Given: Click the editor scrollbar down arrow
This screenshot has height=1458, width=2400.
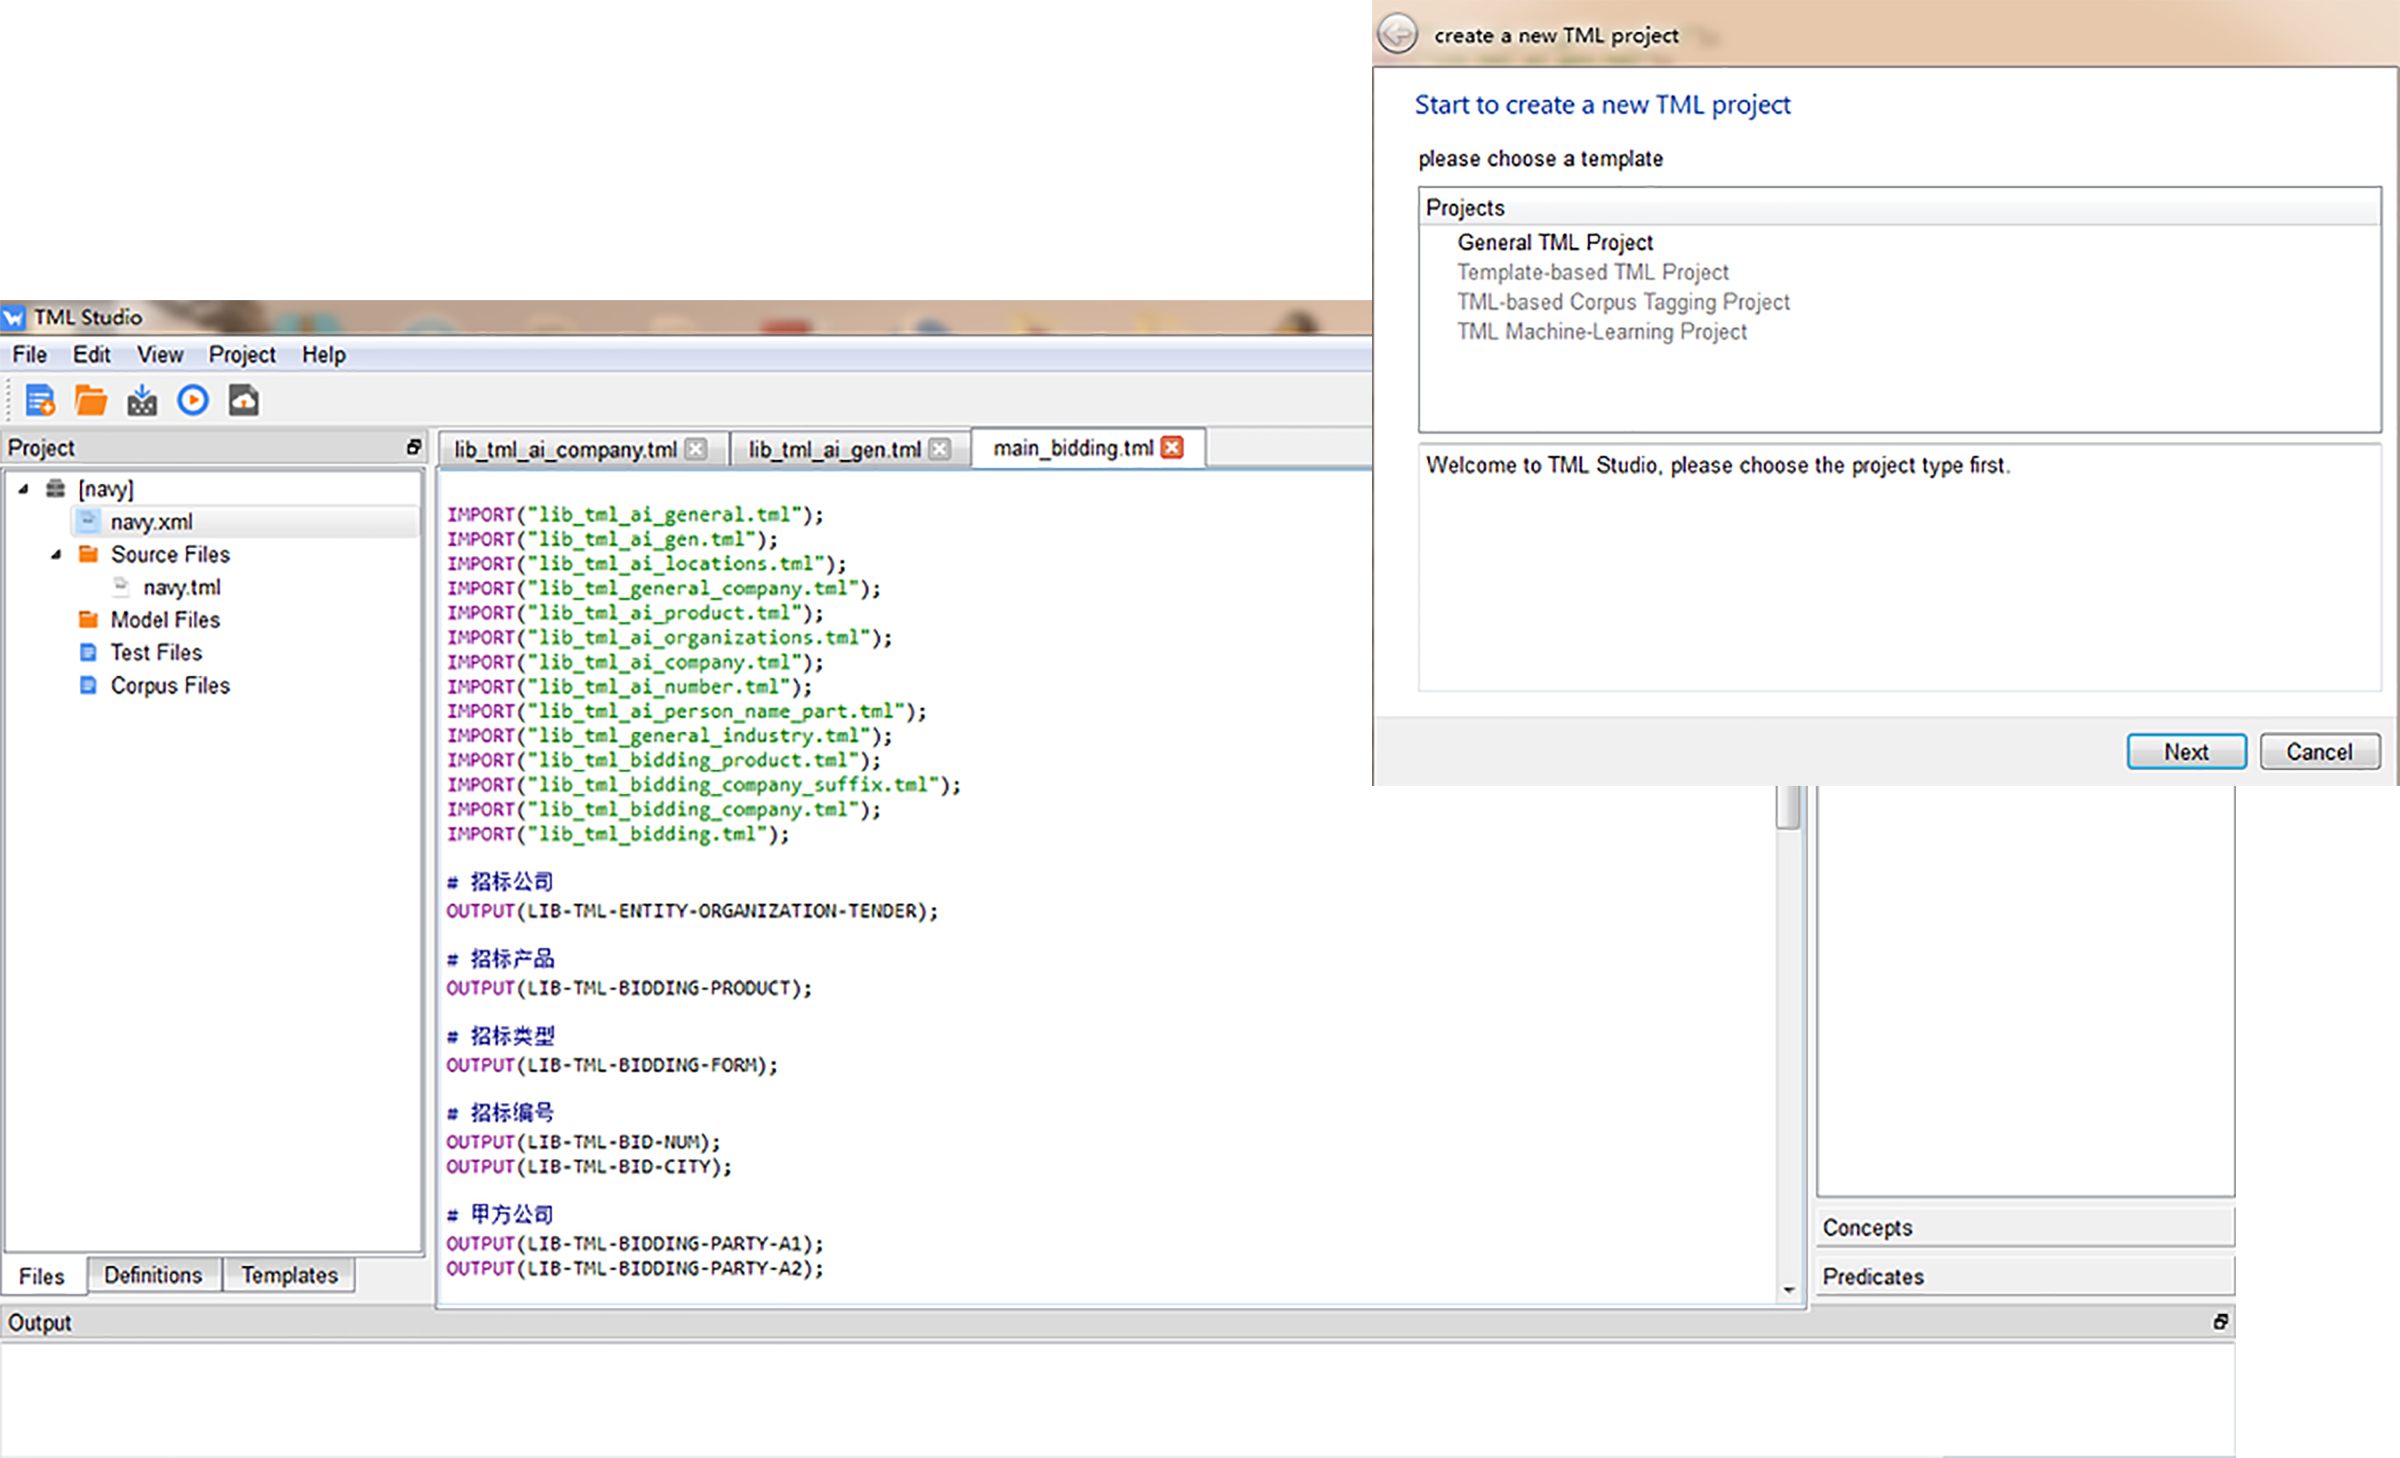Looking at the screenshot, I should click(x=1789, y=1291).
